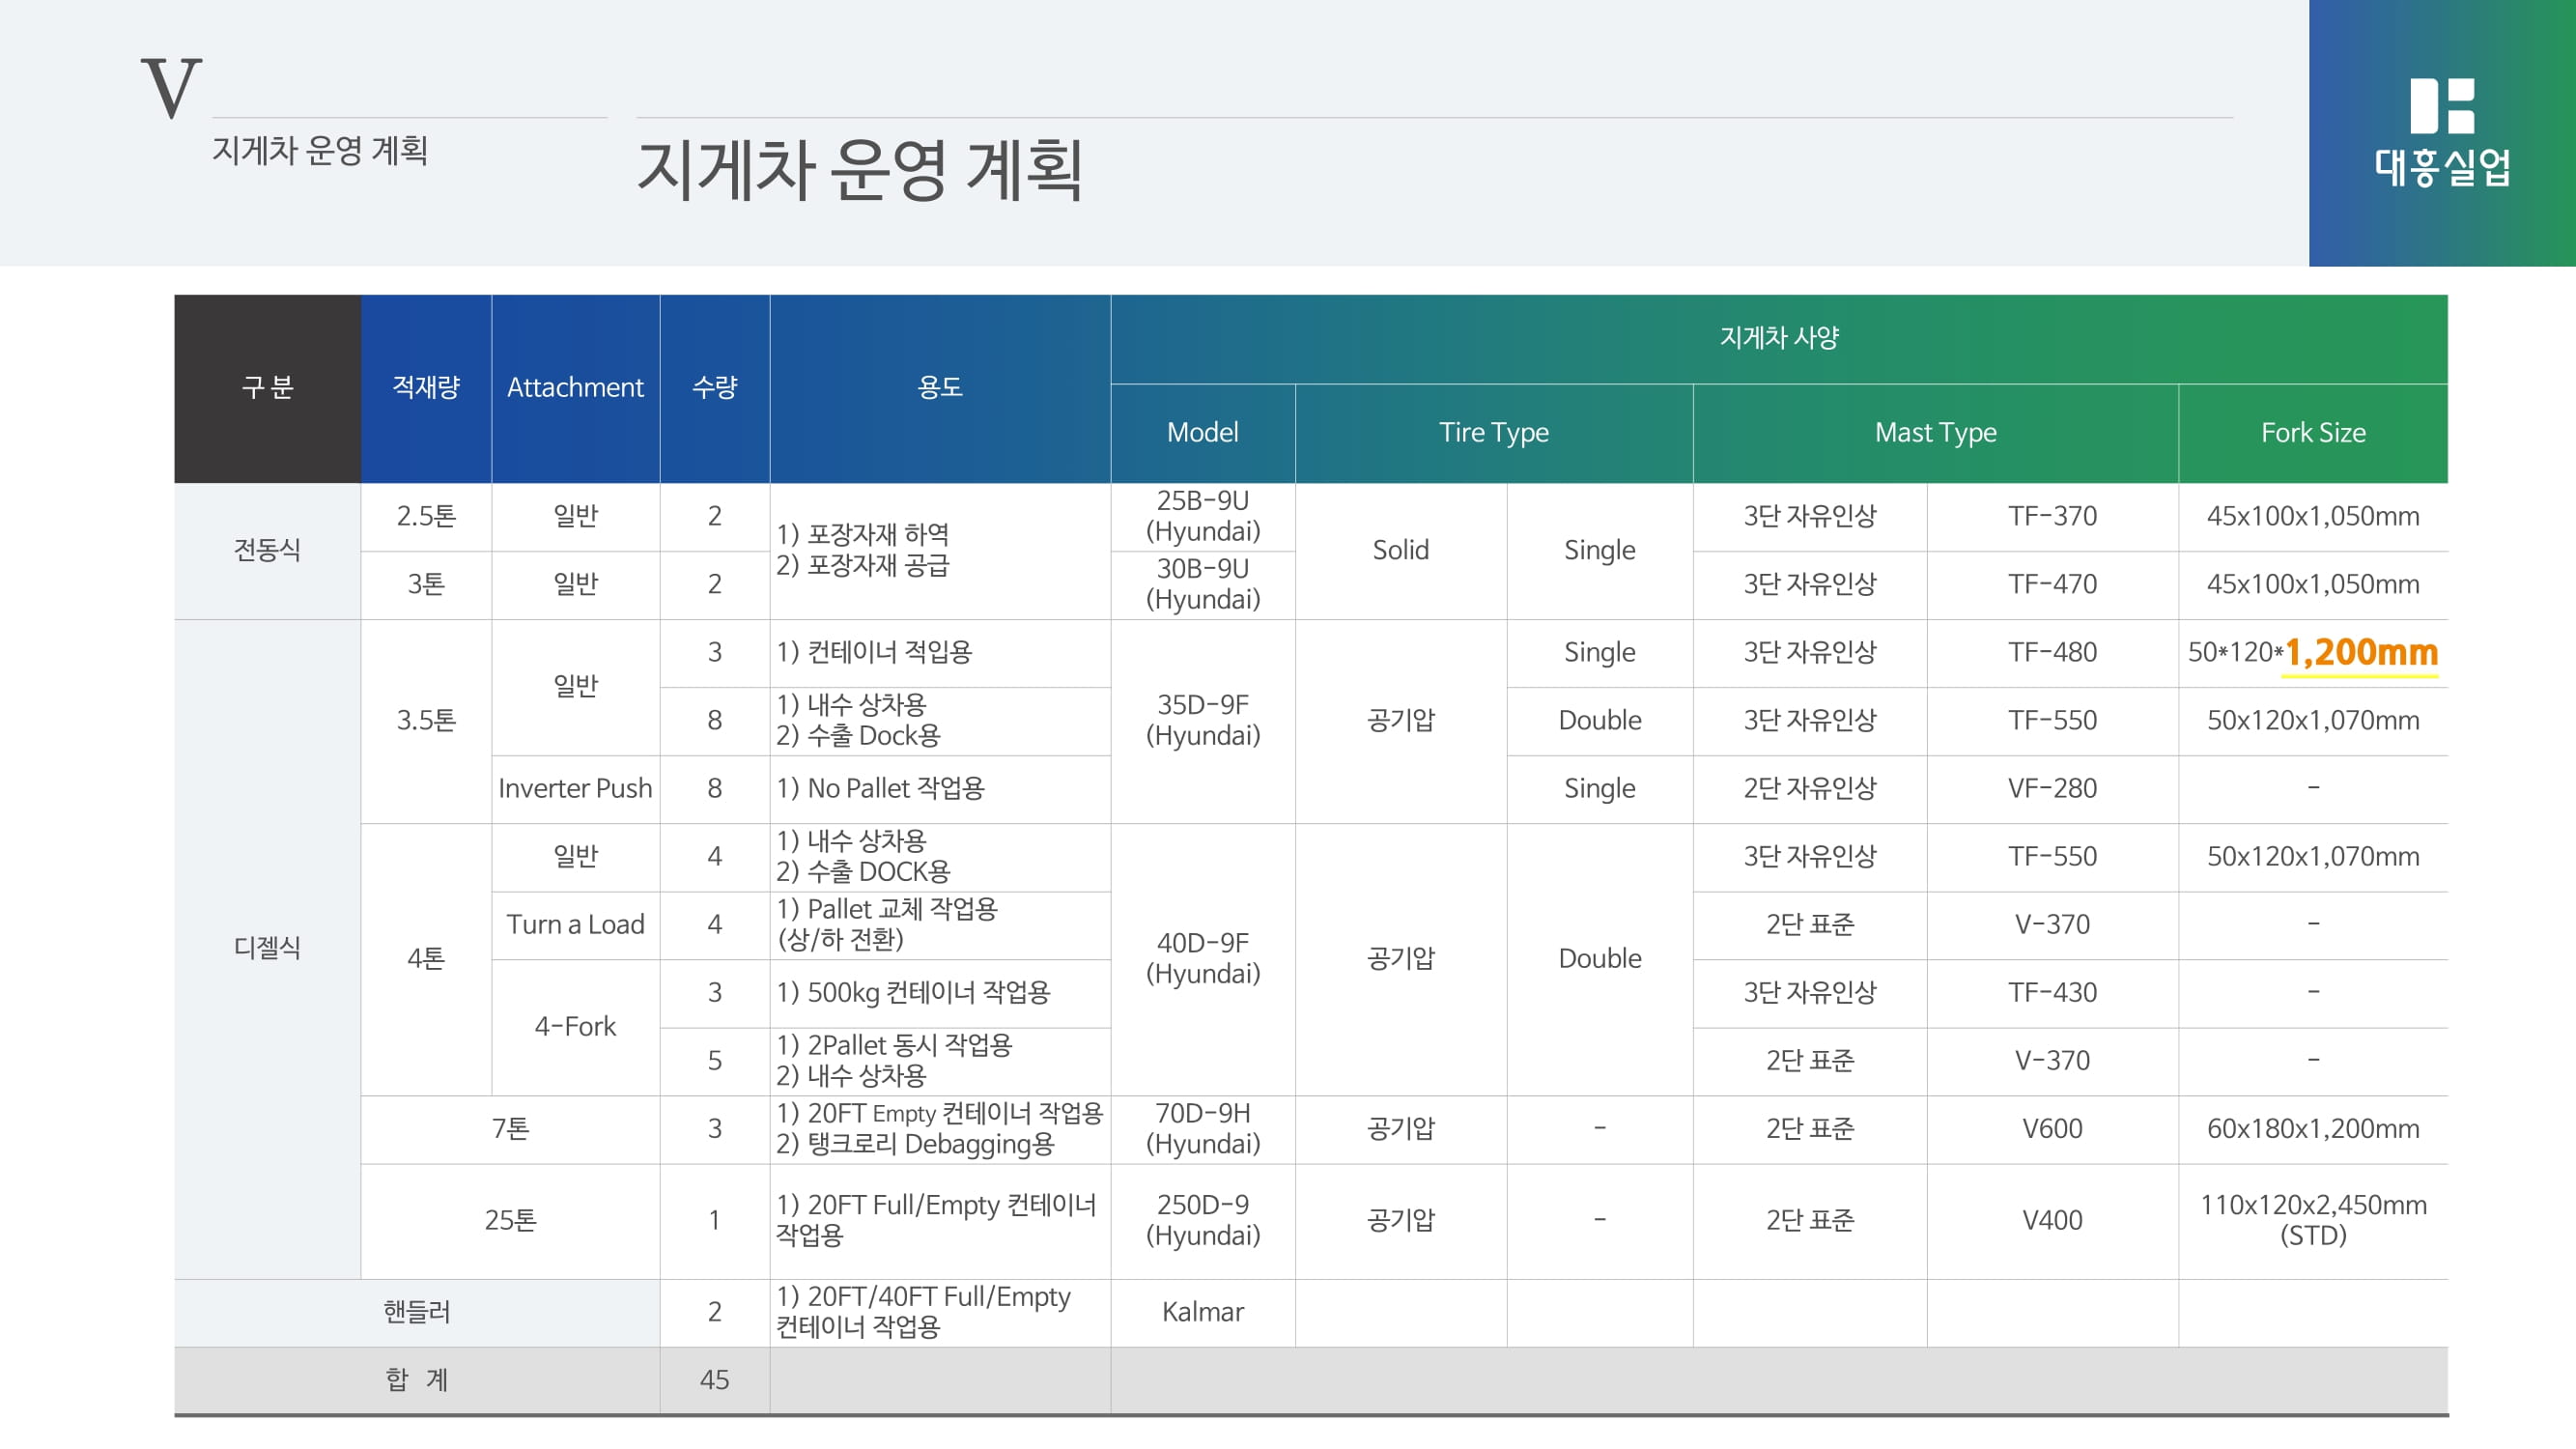Click the highlighted orange 1,200mm text
Screen dimensions: 2576x1449
pos(2360,652)
